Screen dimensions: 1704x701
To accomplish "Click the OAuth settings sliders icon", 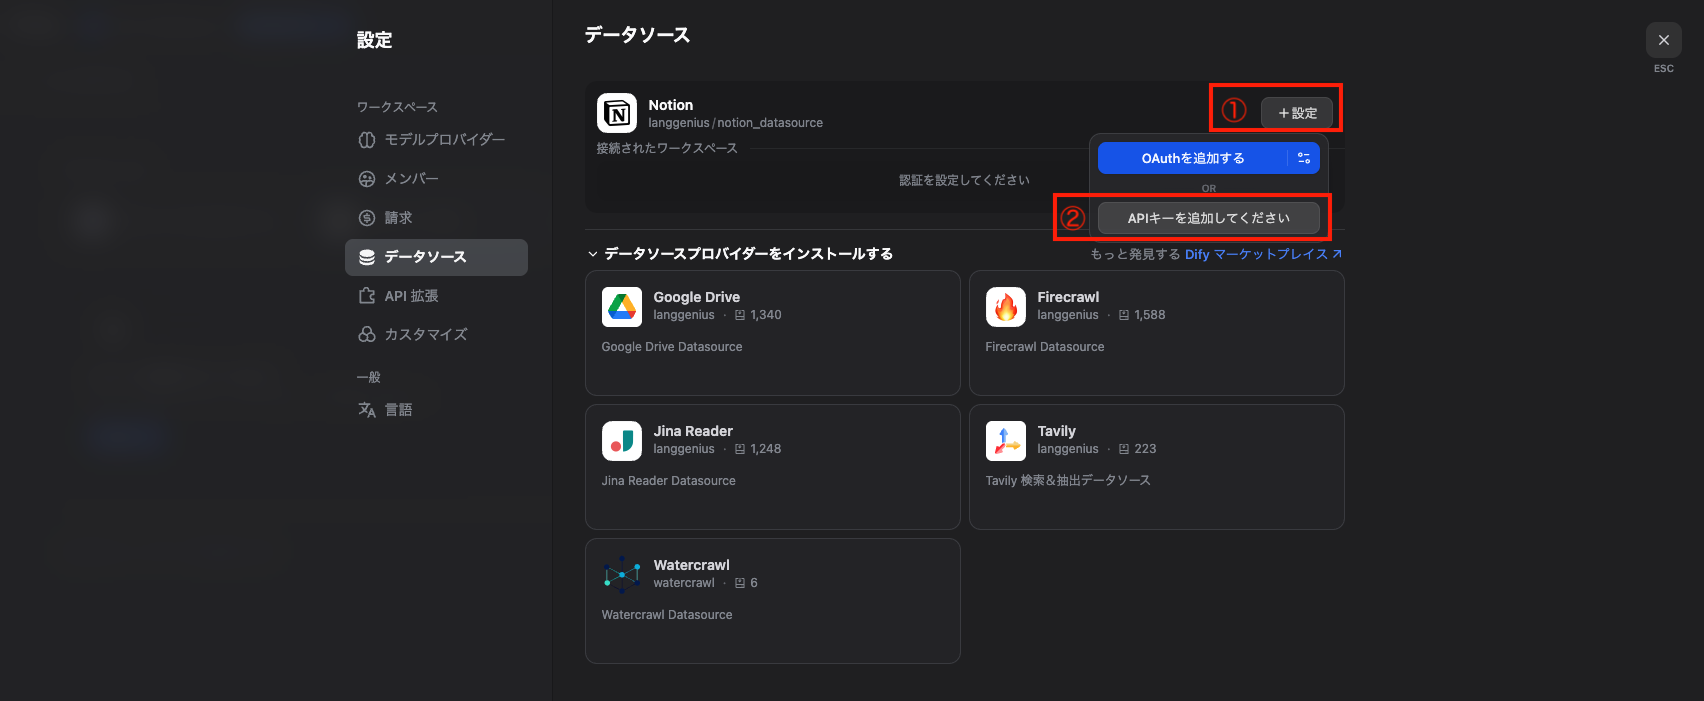I will coord(1304,158).
